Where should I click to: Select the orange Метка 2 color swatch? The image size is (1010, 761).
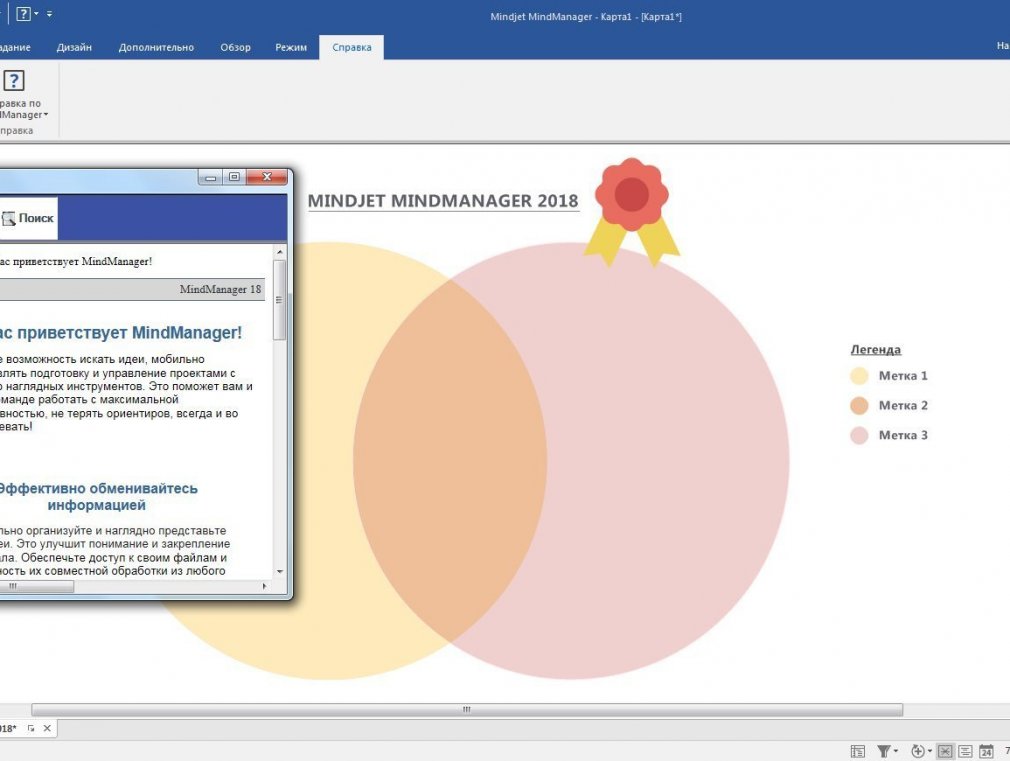click(x=859, y=405)
